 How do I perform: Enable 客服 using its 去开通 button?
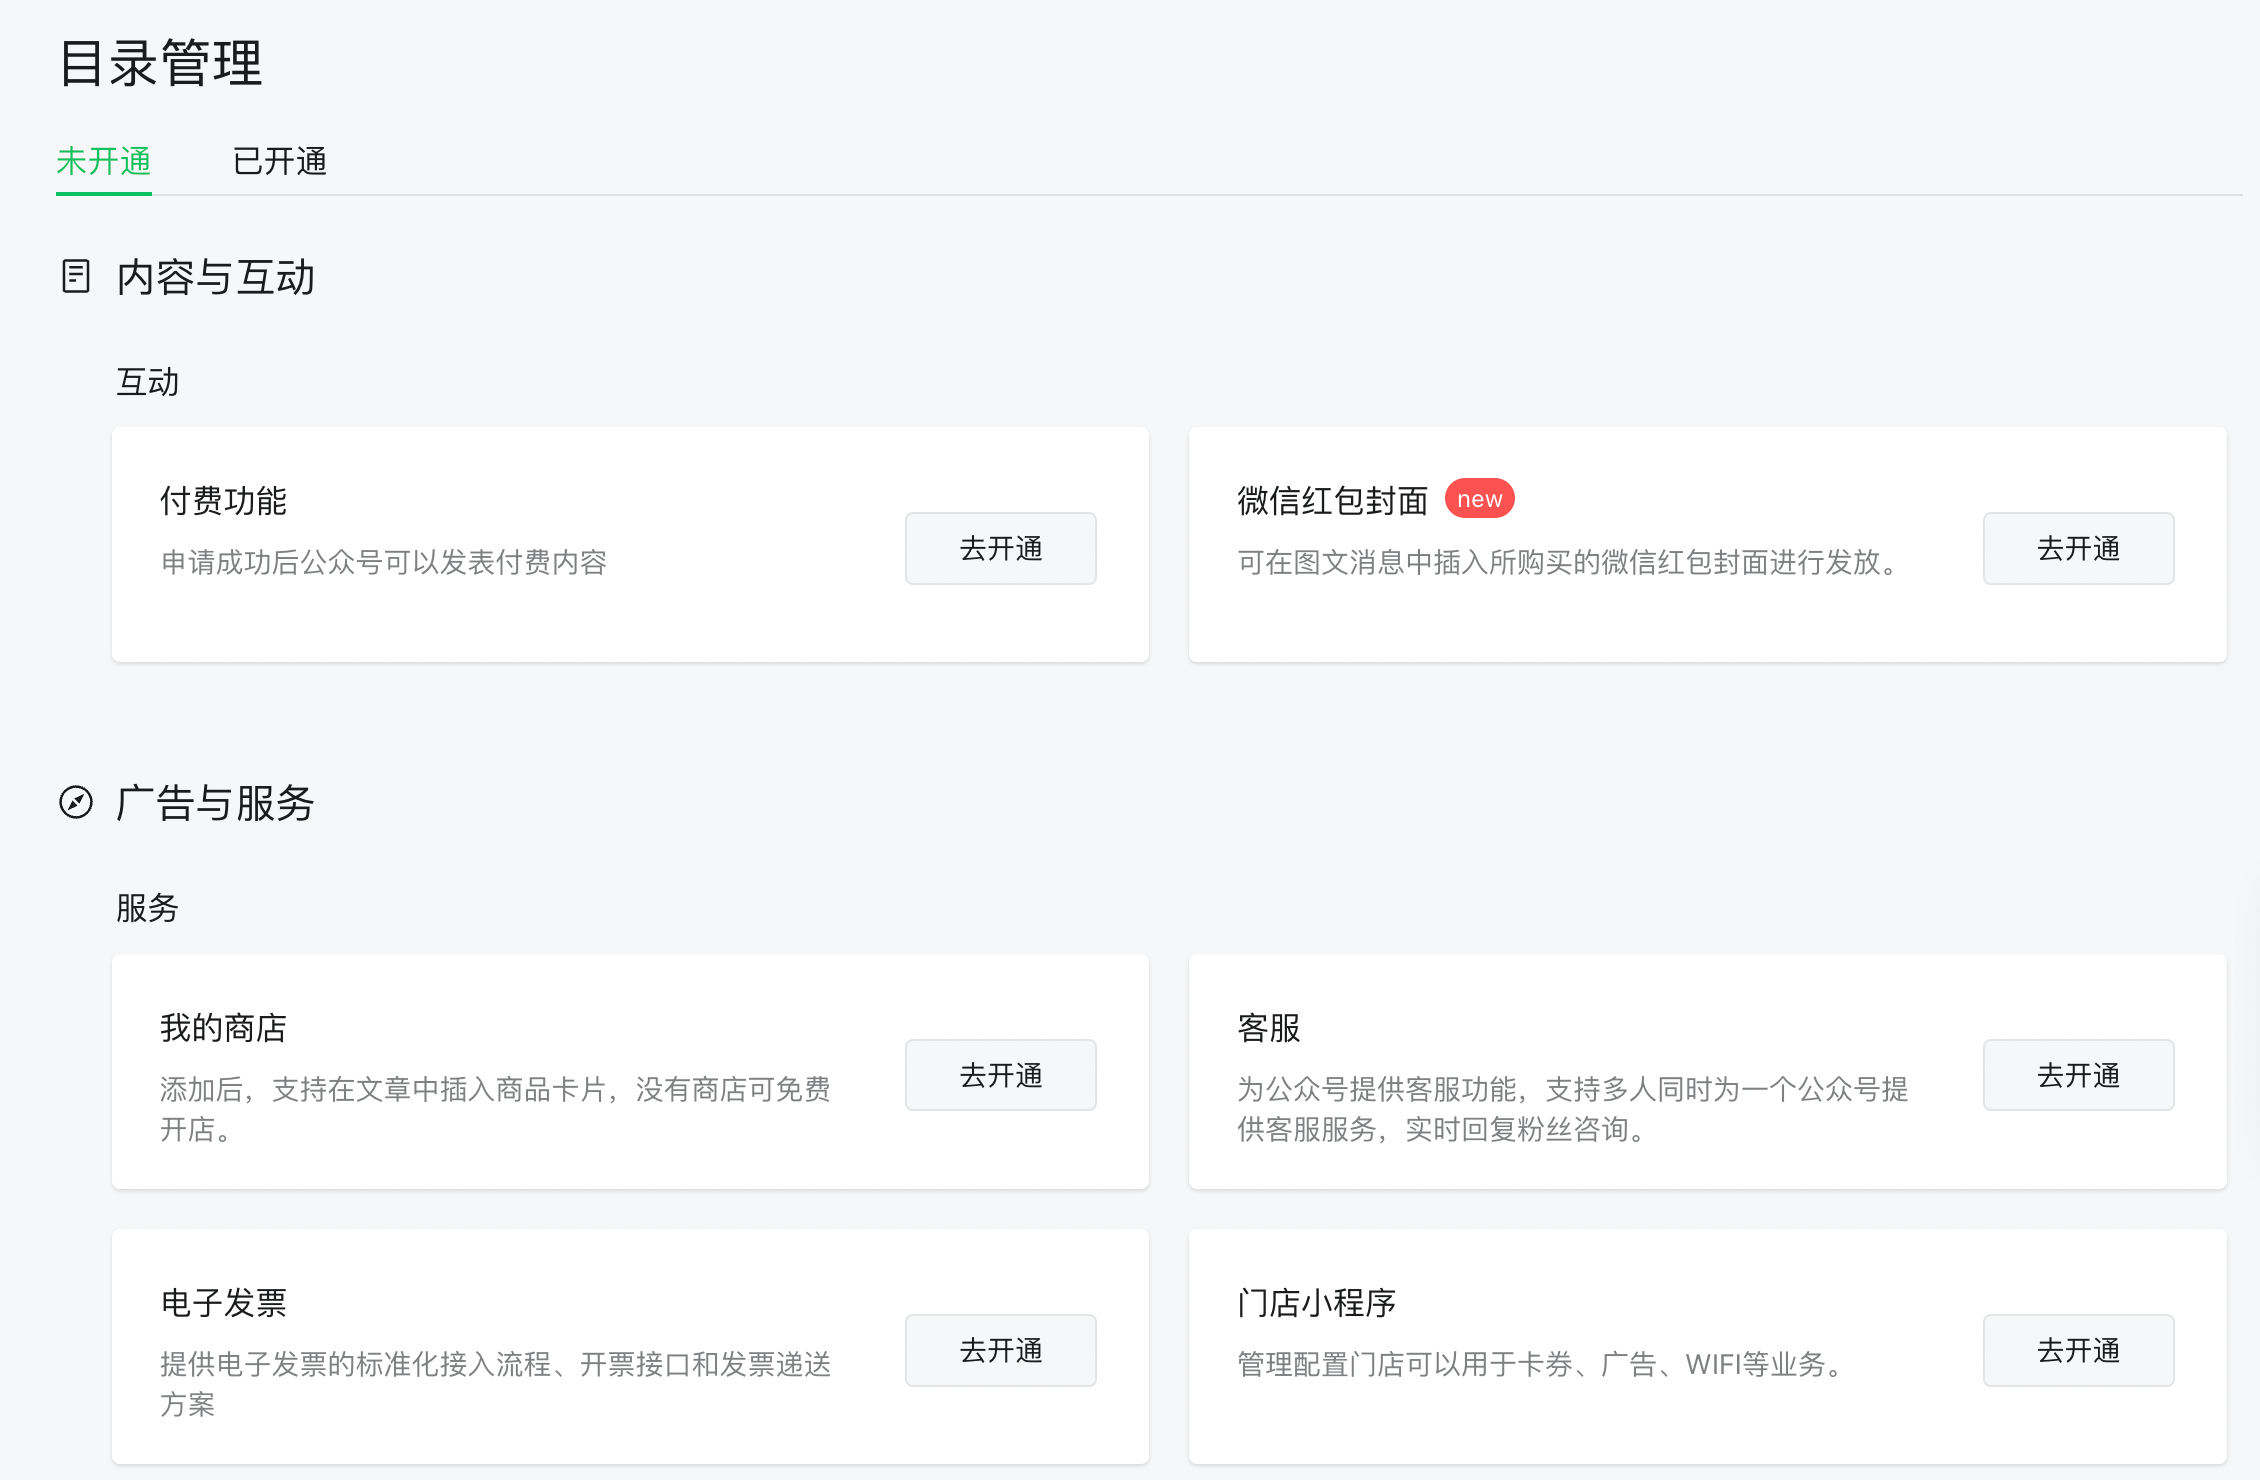click(x=2078, y=1075)
